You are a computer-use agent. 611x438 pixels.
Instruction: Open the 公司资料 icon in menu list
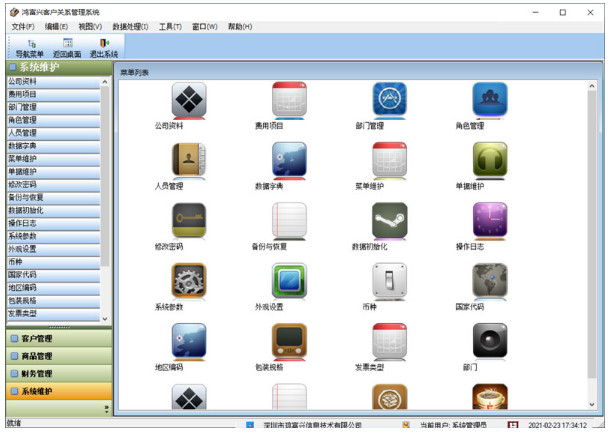(189, 100)
